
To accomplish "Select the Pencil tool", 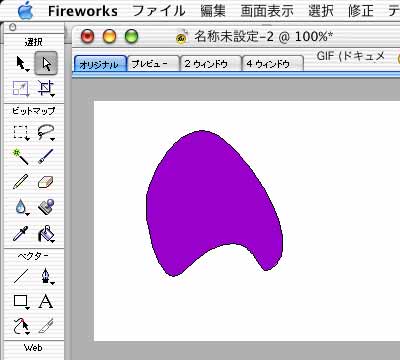I will point(21,182).
